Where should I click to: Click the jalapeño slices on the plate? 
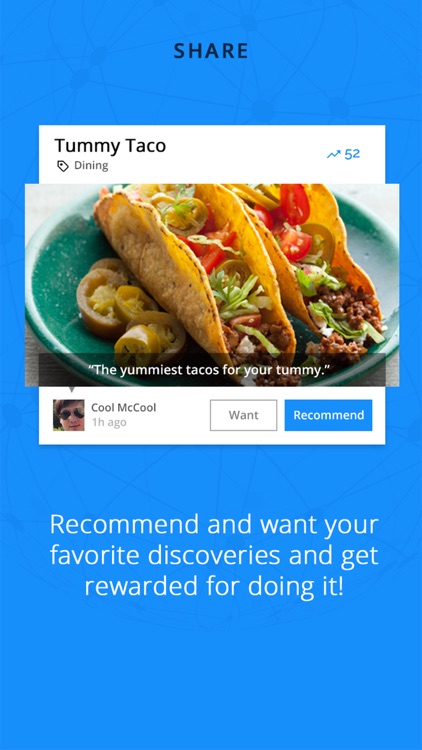tap(129, 306)
